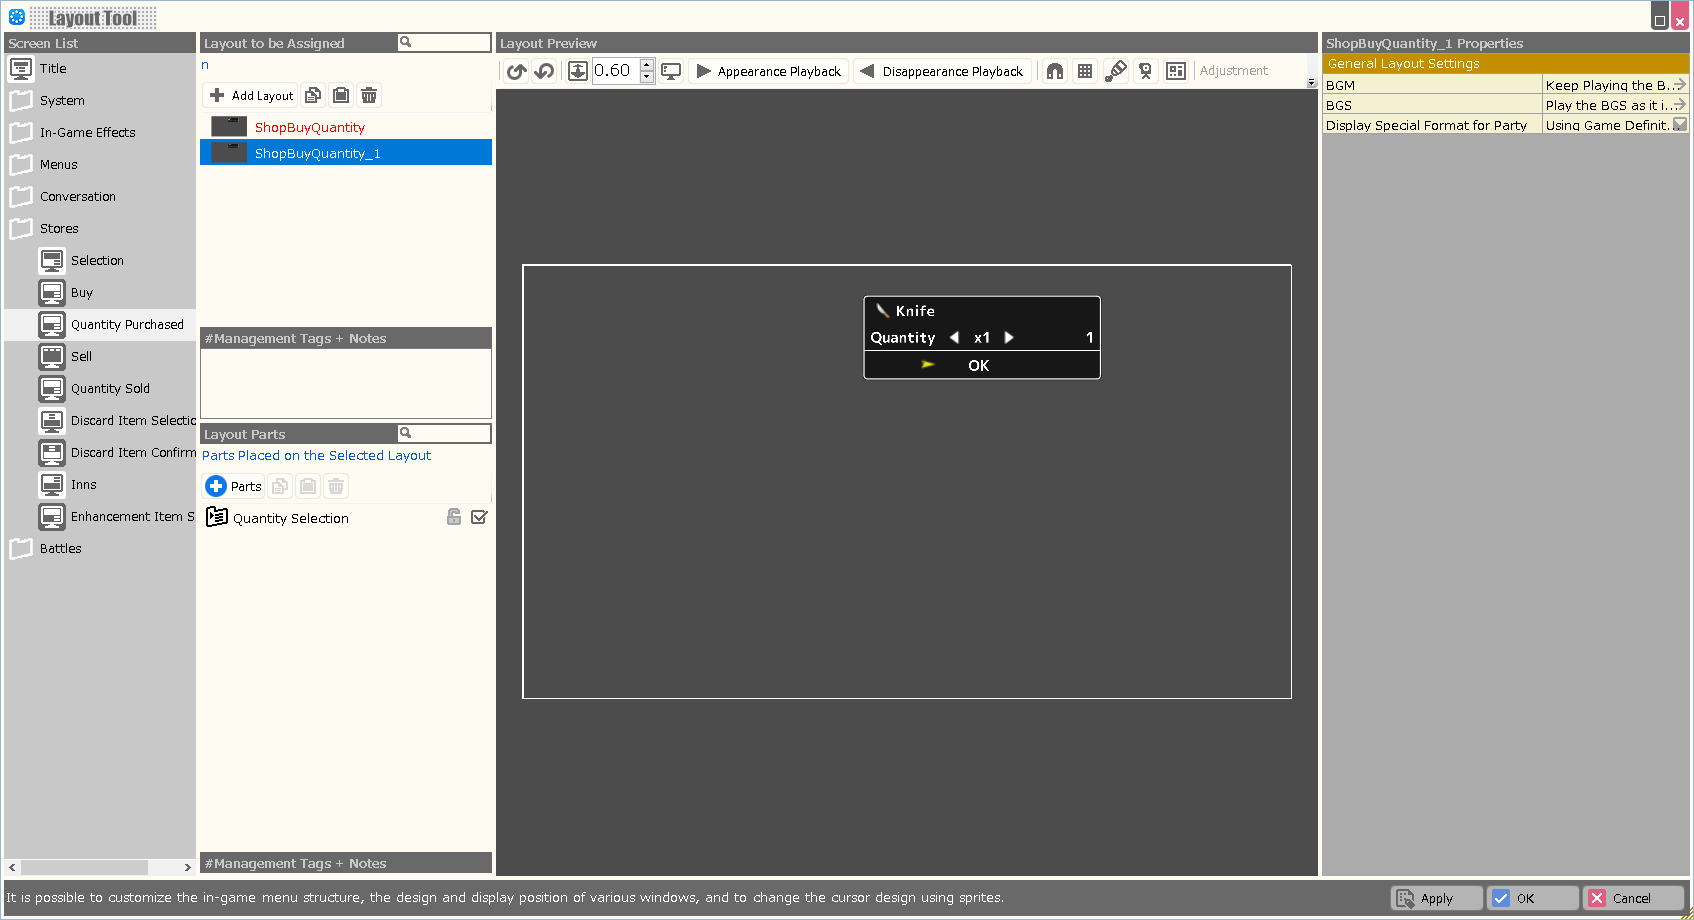Click the eyedropper icon in preview toolbar

coord(1116,71)
